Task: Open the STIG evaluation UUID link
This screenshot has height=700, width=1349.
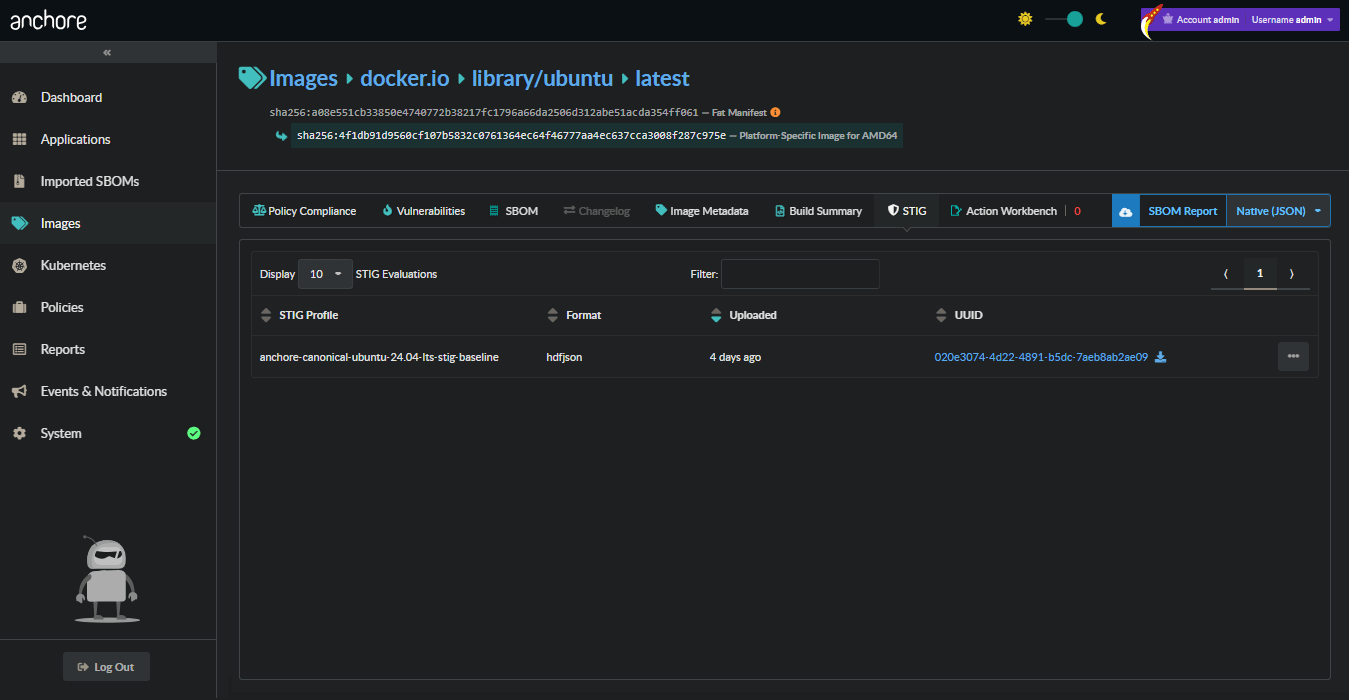Action: [x=1040, y=357]
